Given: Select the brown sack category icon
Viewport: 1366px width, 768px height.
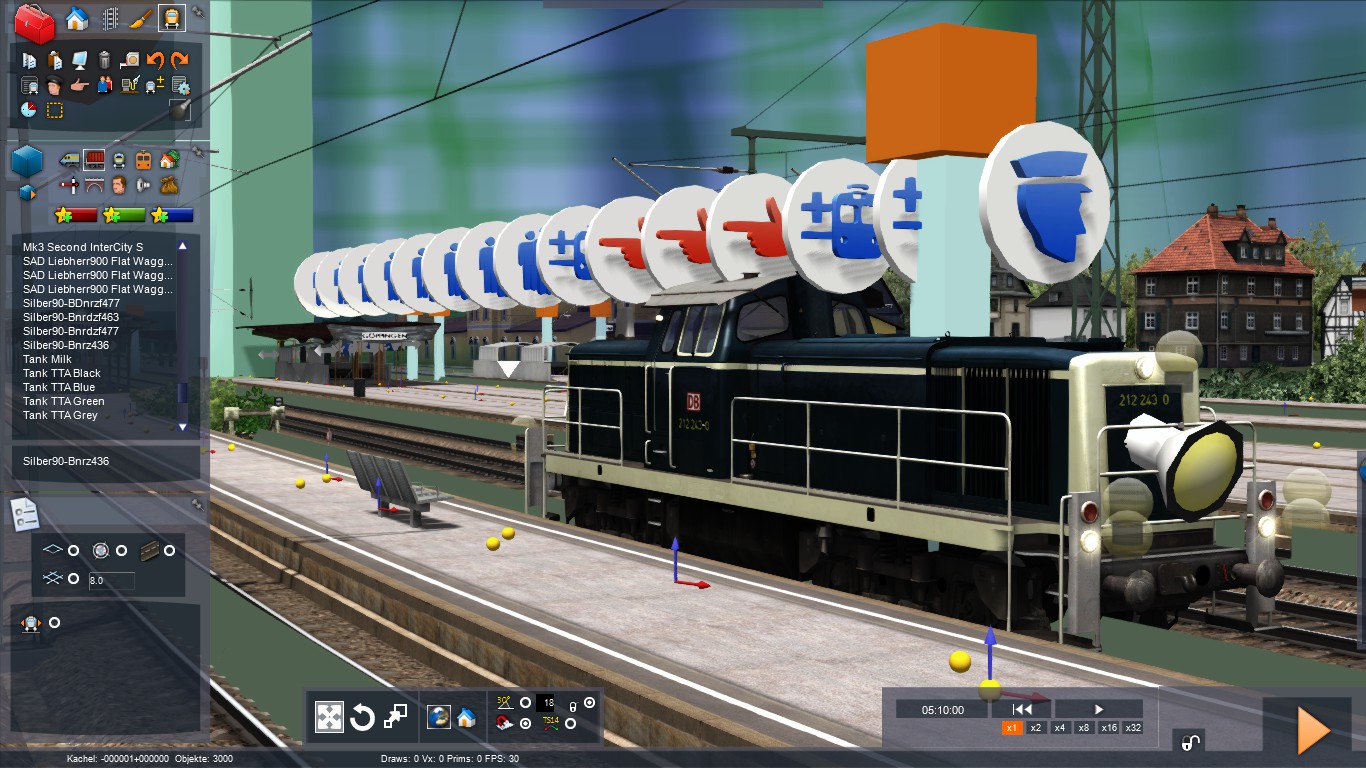Looking at the screenshot, I should tap(168, 184).
